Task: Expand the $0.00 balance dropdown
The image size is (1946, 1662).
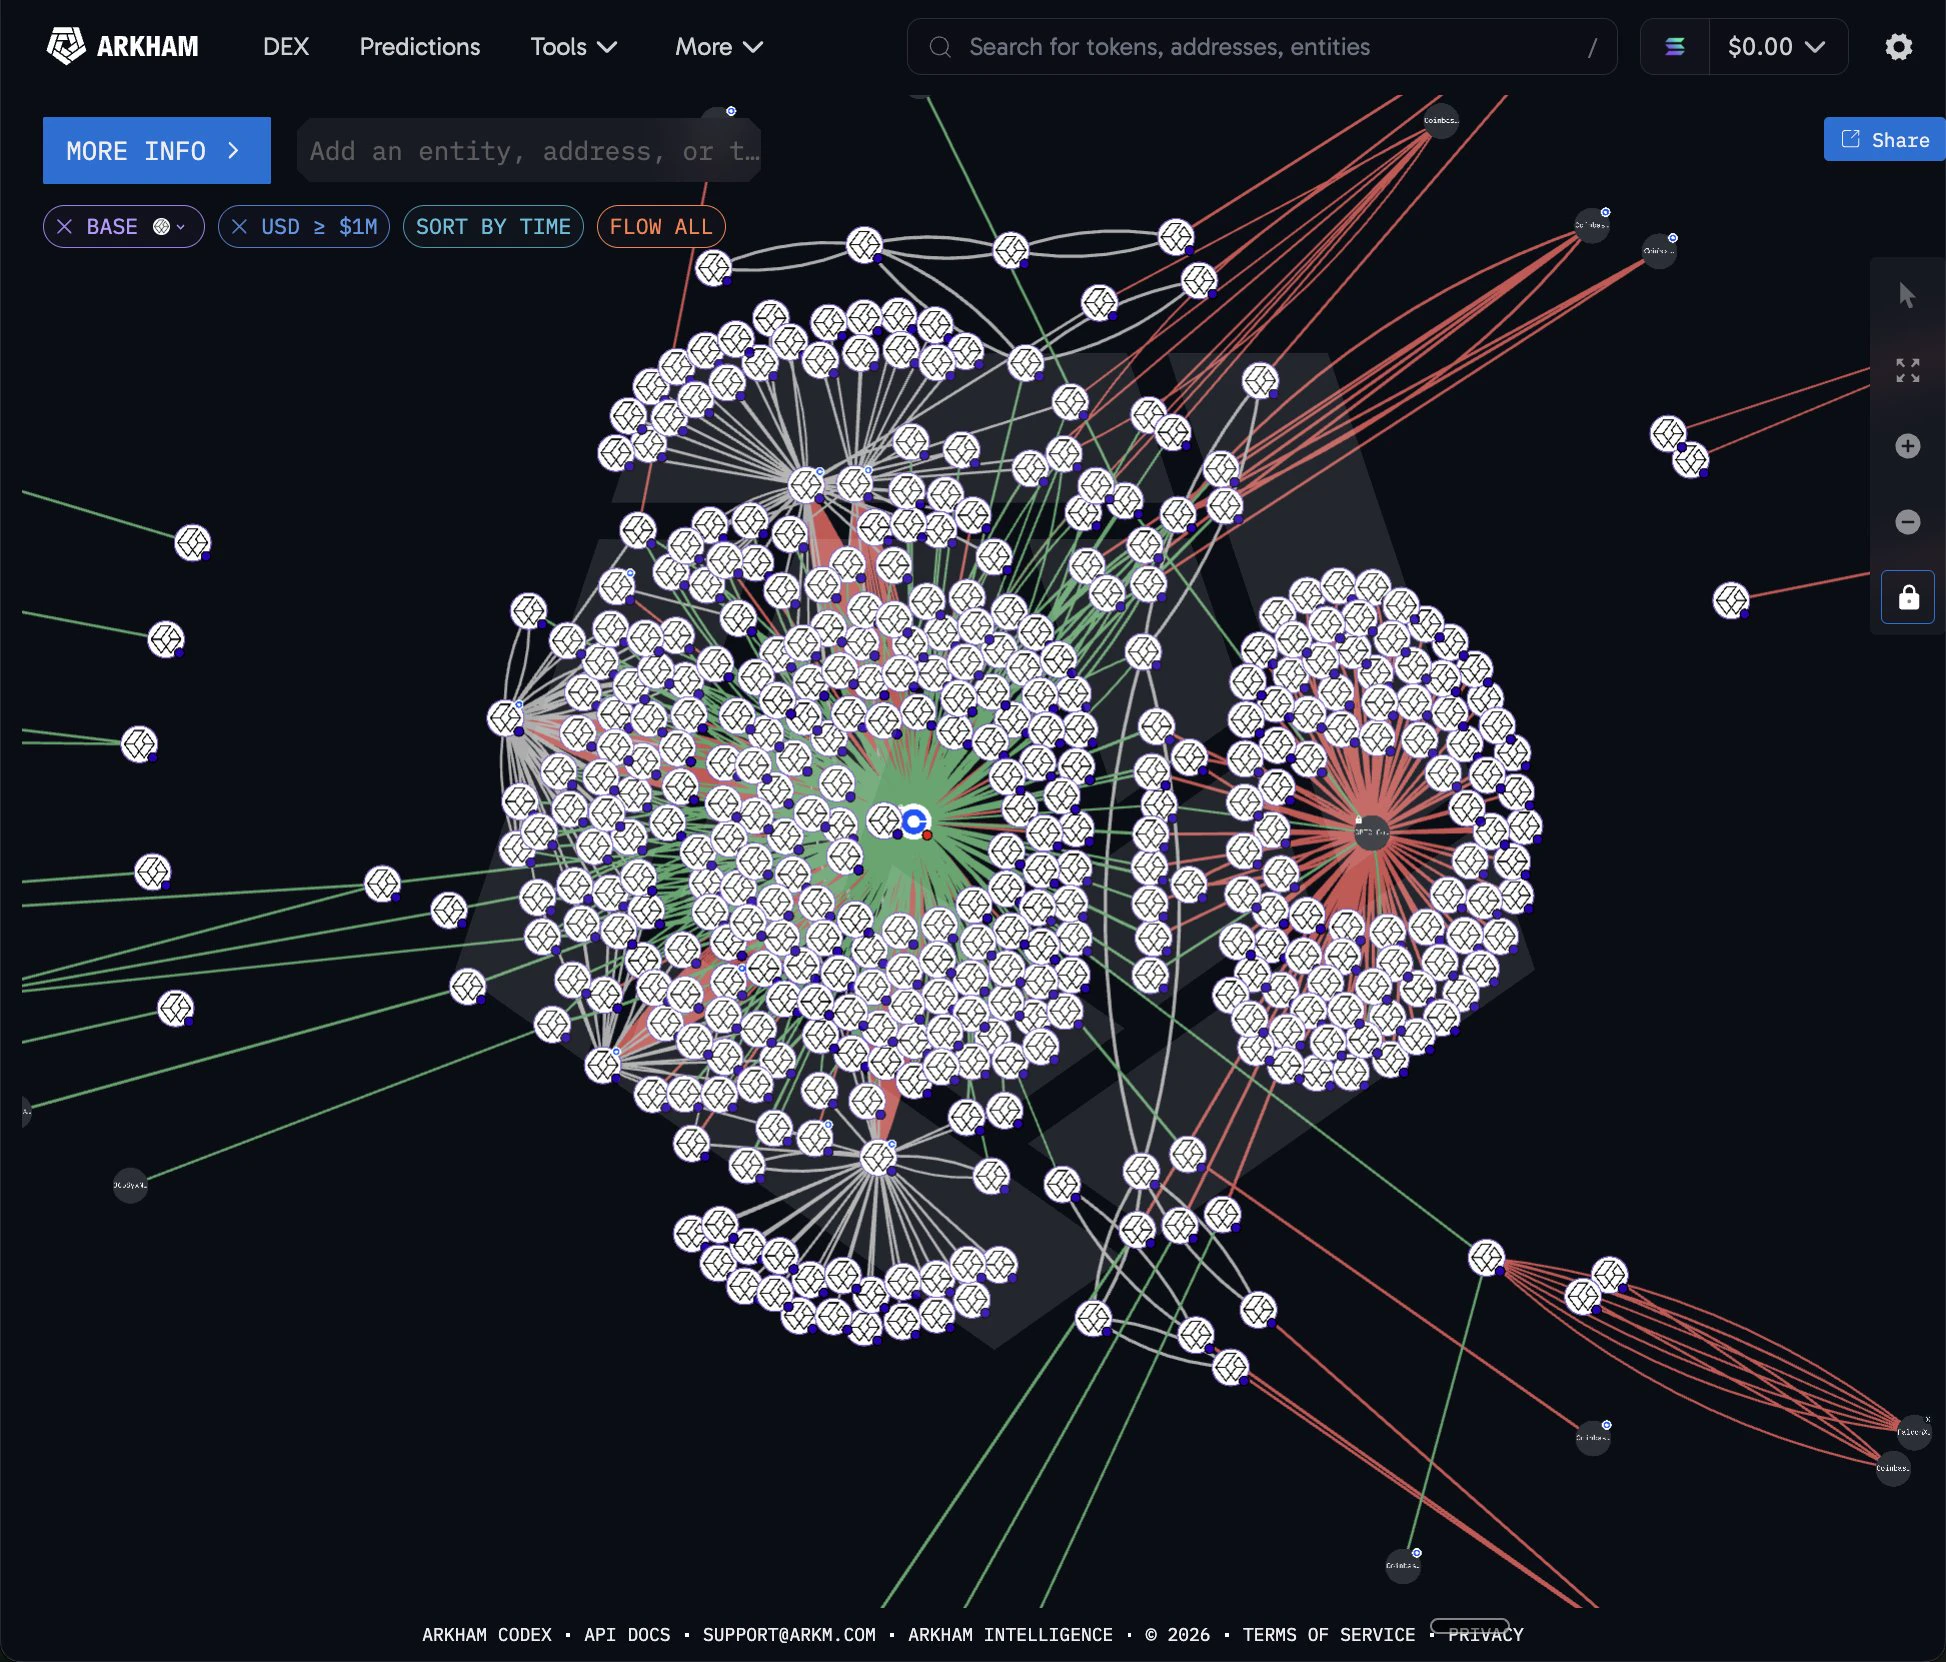Action: 1777,46
